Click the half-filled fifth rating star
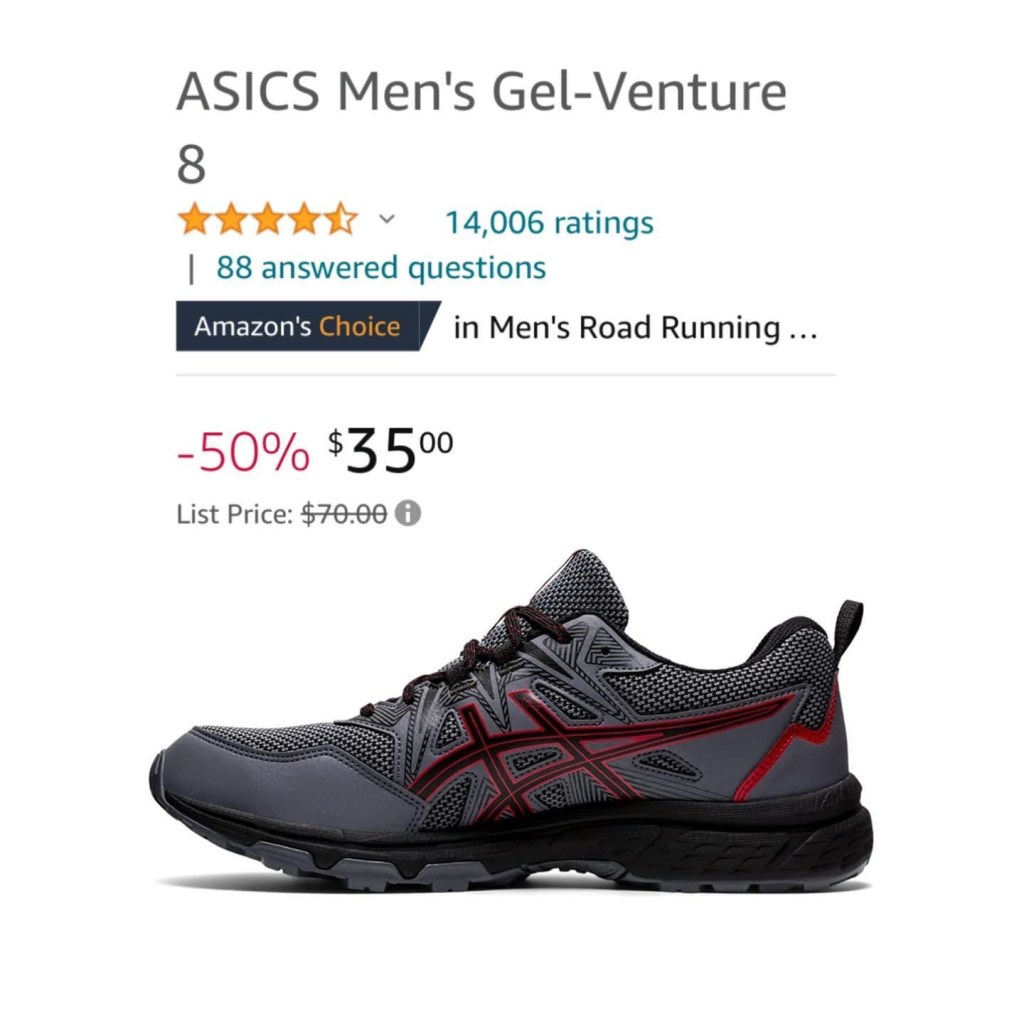1024x1024 pixels. 341,219
